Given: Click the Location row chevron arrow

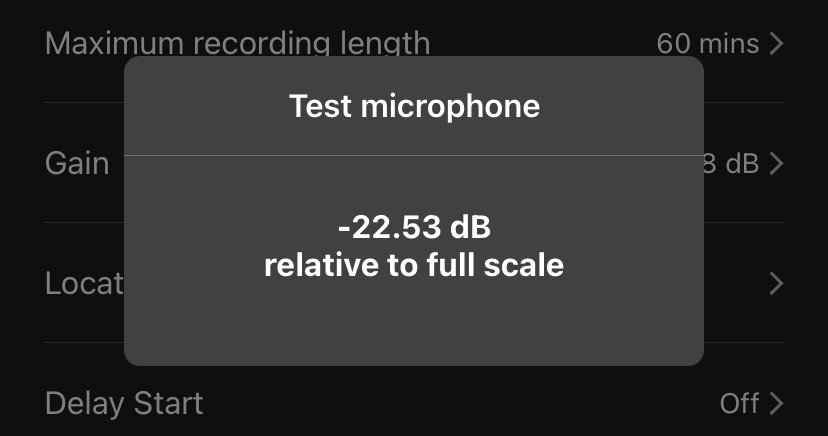Looking at the screenshot, I should [776, 284].
